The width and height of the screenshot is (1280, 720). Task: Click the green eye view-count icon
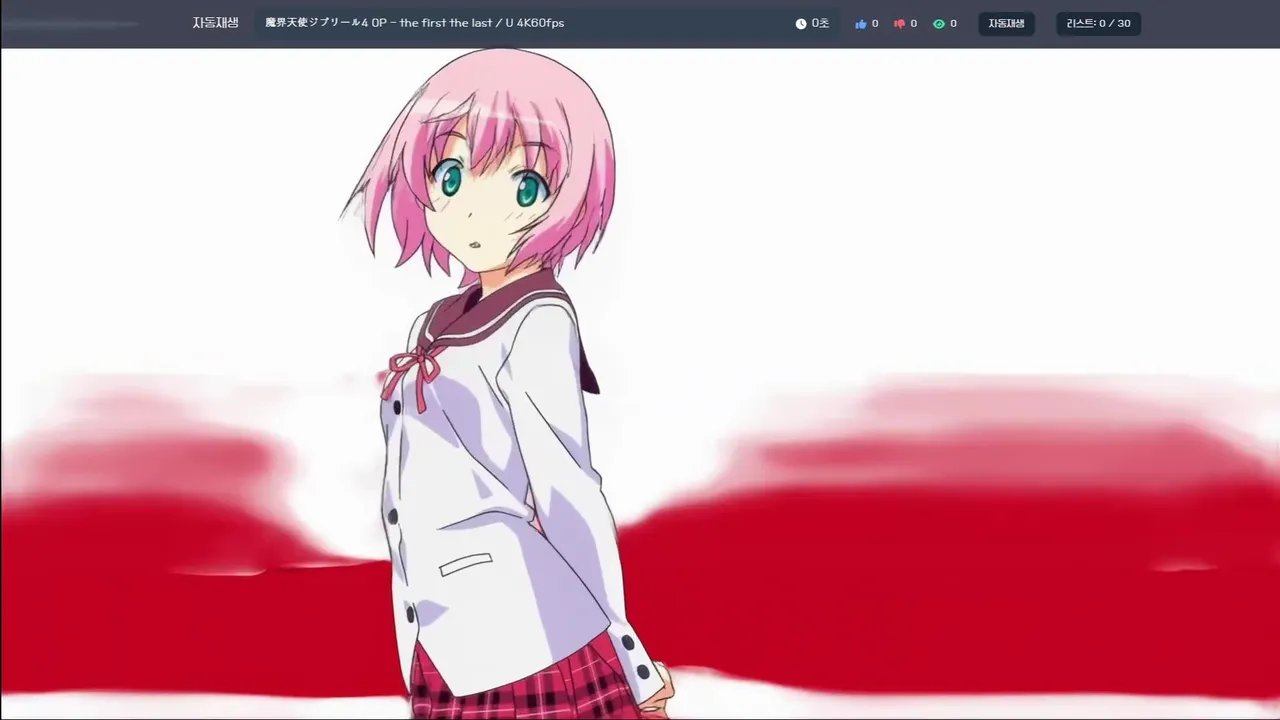point(939,24)
